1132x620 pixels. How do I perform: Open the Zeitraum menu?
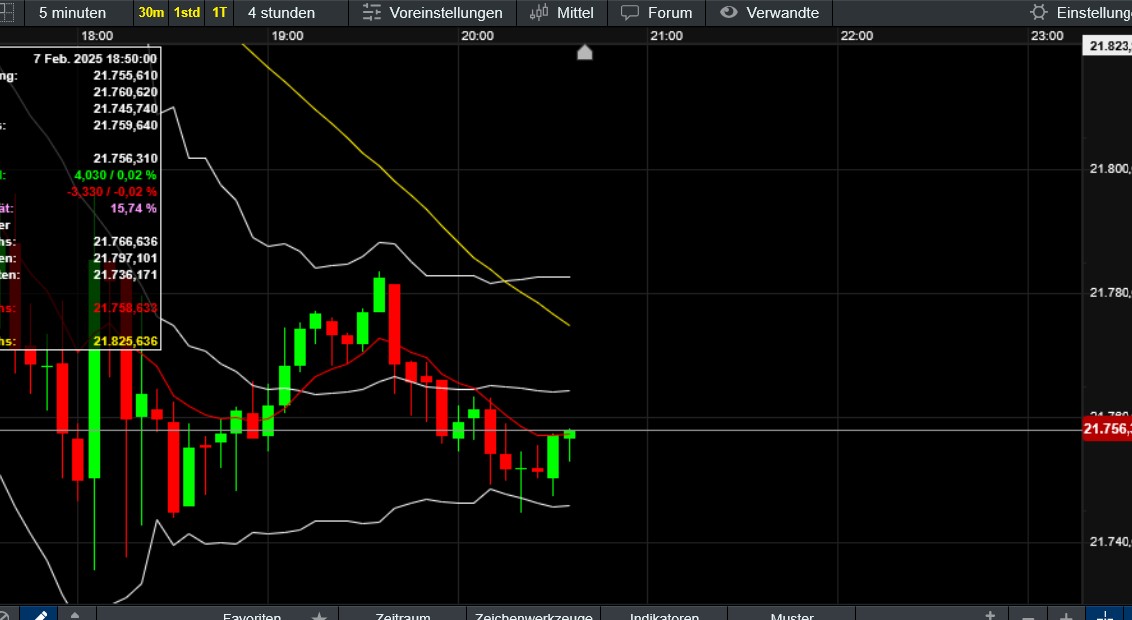[x=402, y=617]
